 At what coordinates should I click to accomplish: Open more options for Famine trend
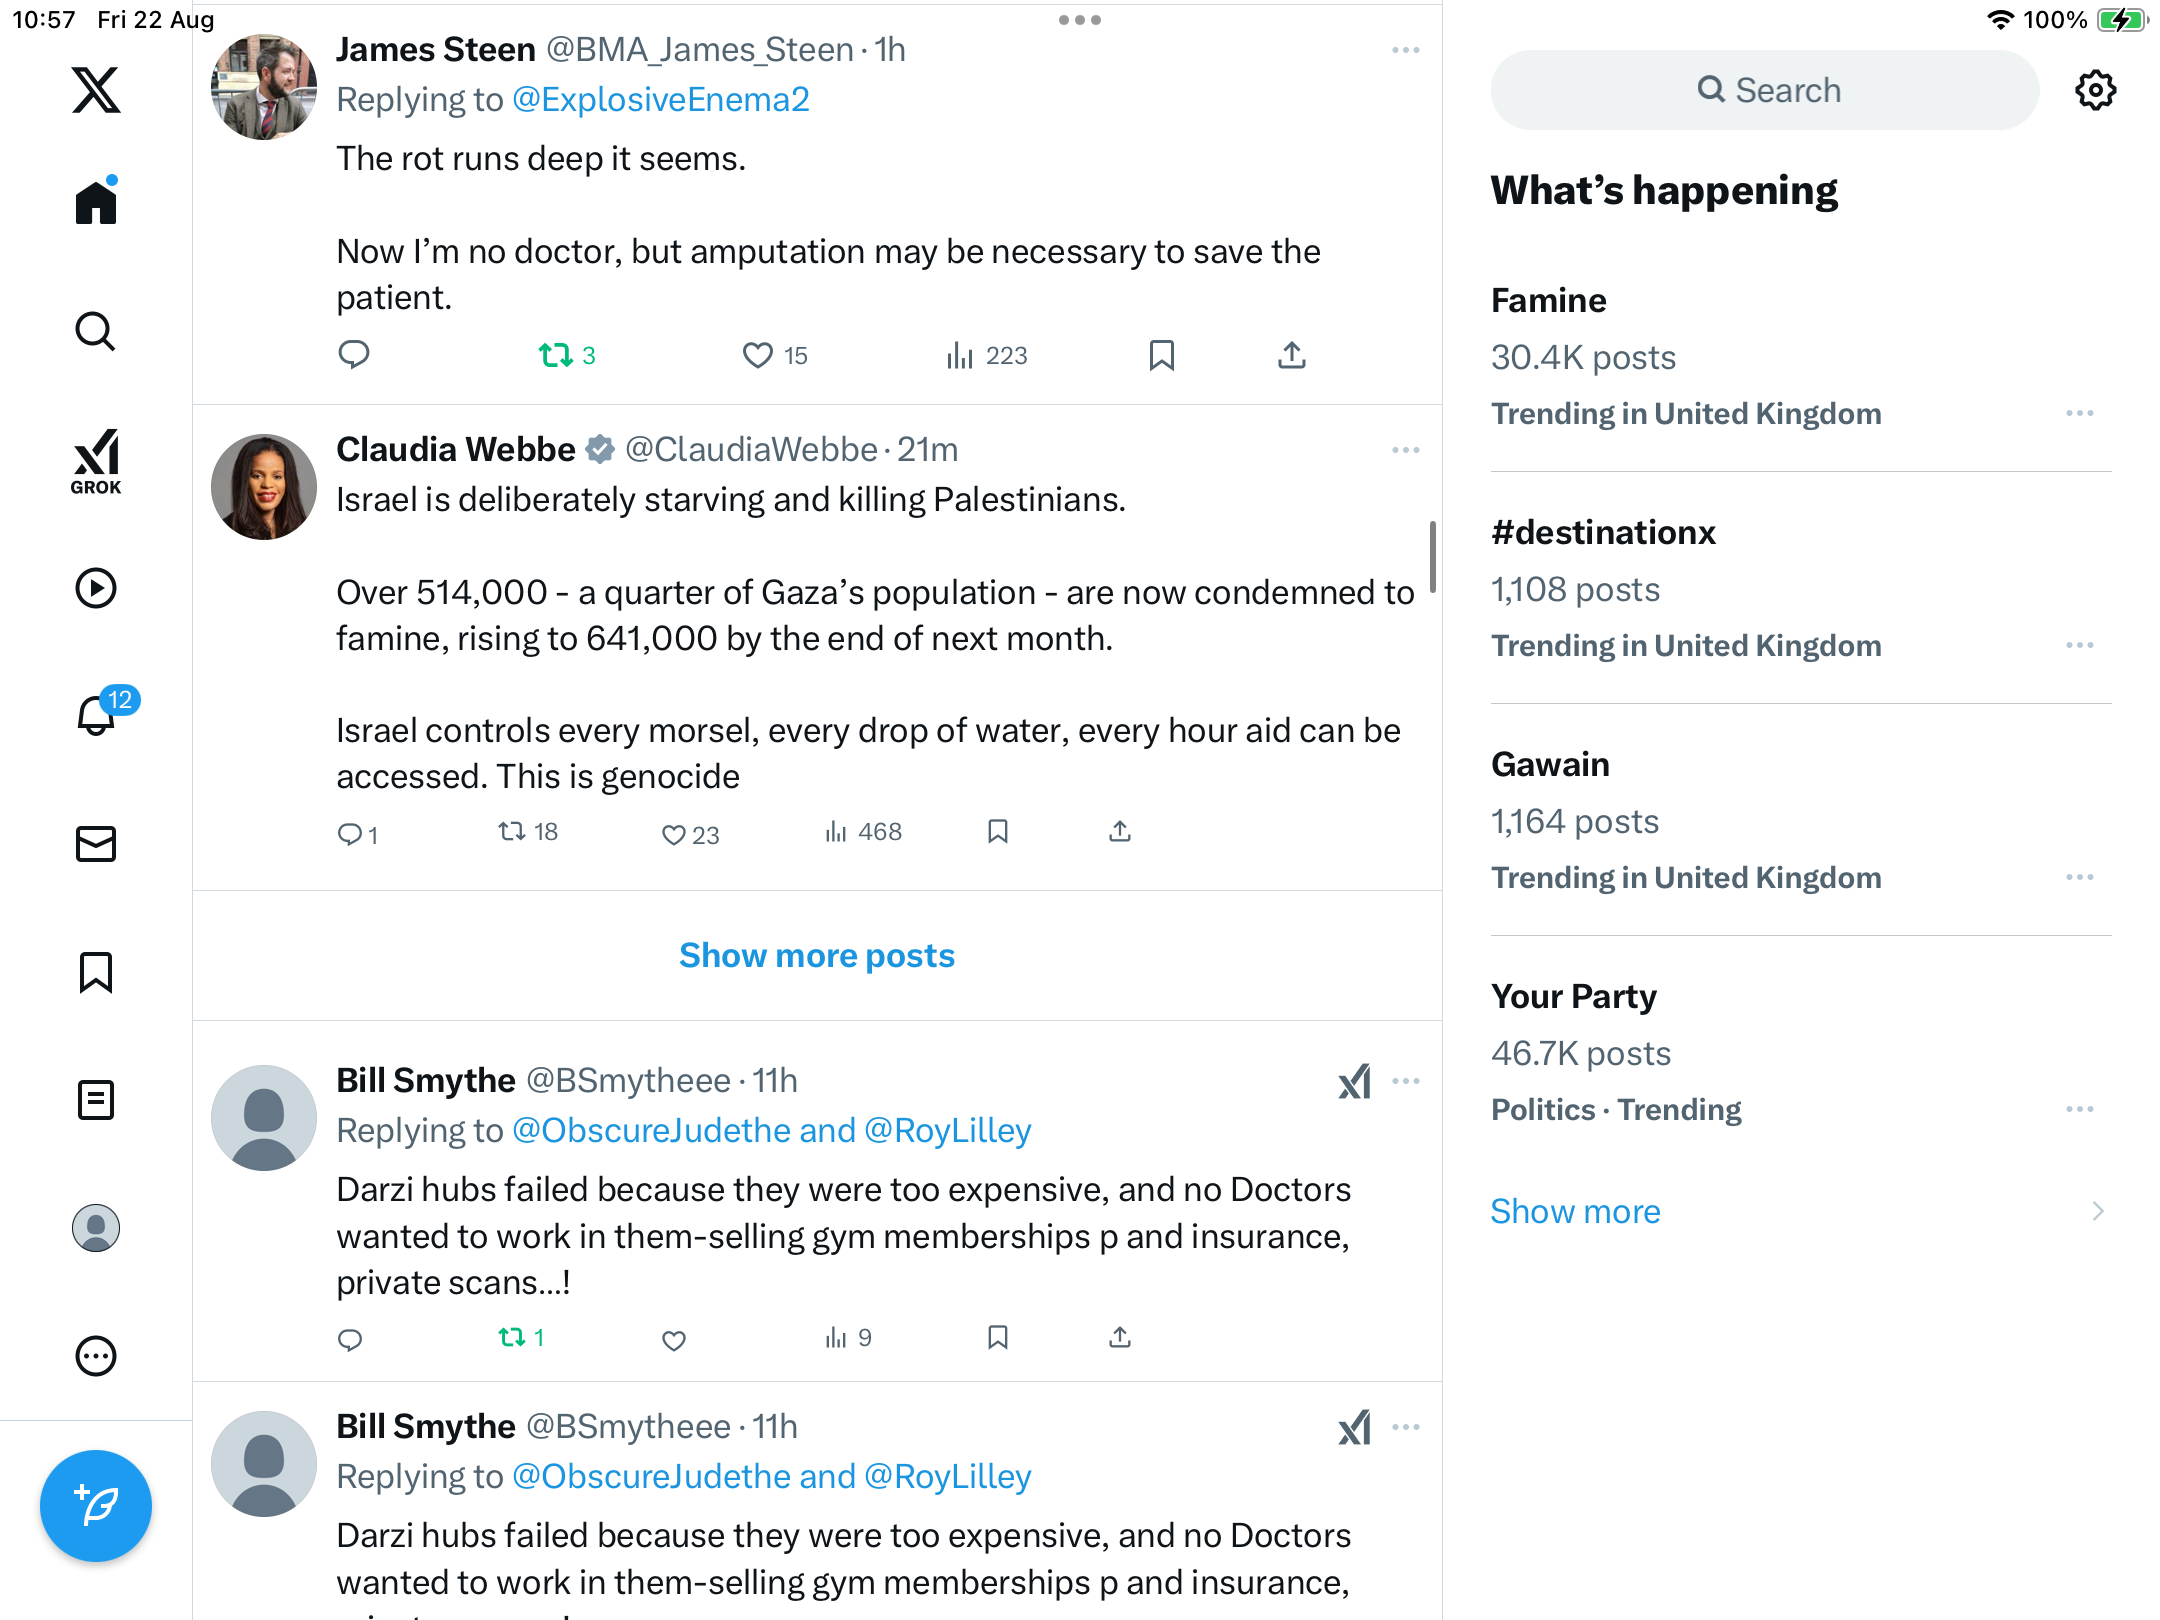tap(2079, 413)
